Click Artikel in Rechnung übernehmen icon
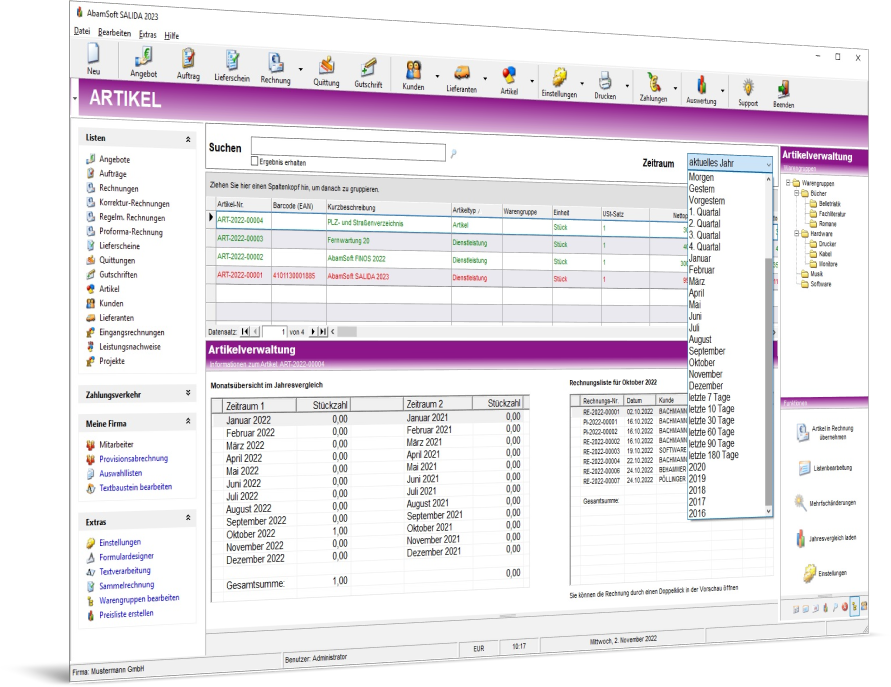This screenshot has height=687, width=891. [x=802, y=433]
